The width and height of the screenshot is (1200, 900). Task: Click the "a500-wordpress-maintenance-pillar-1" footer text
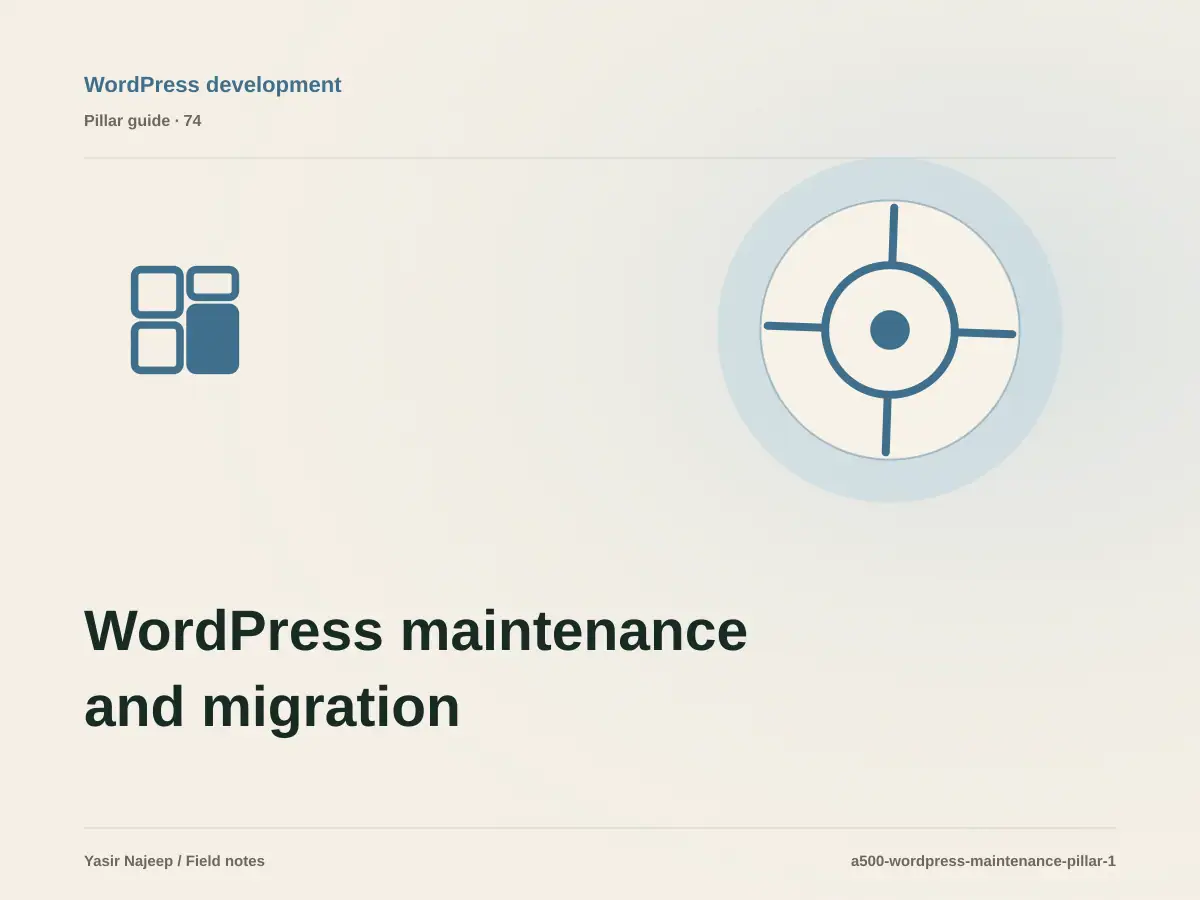983,861
